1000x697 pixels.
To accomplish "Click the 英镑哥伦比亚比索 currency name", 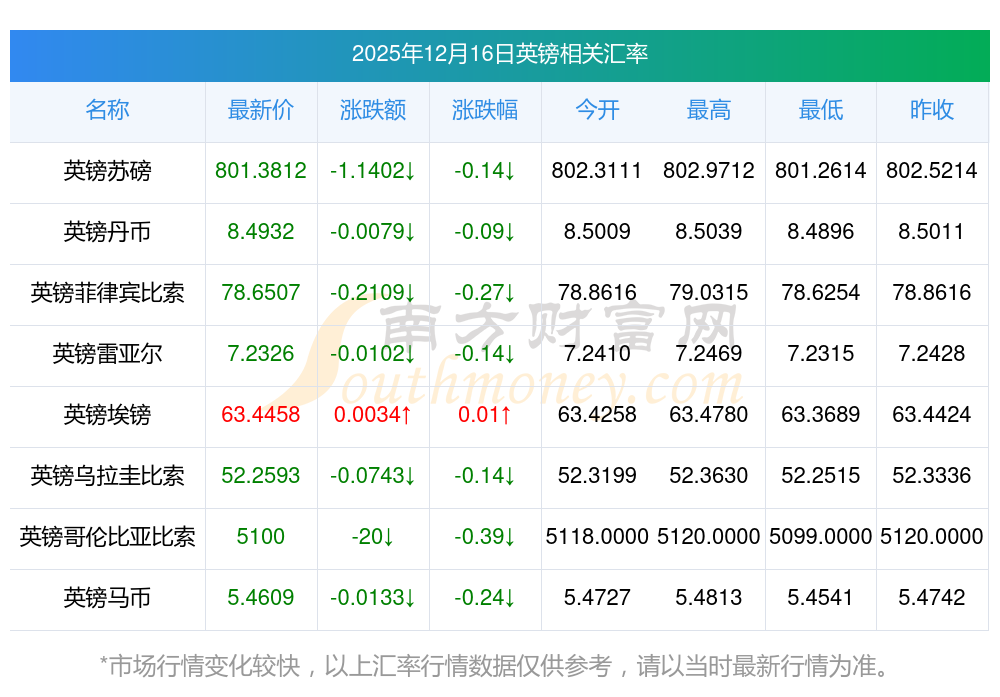I will (107, 537).
